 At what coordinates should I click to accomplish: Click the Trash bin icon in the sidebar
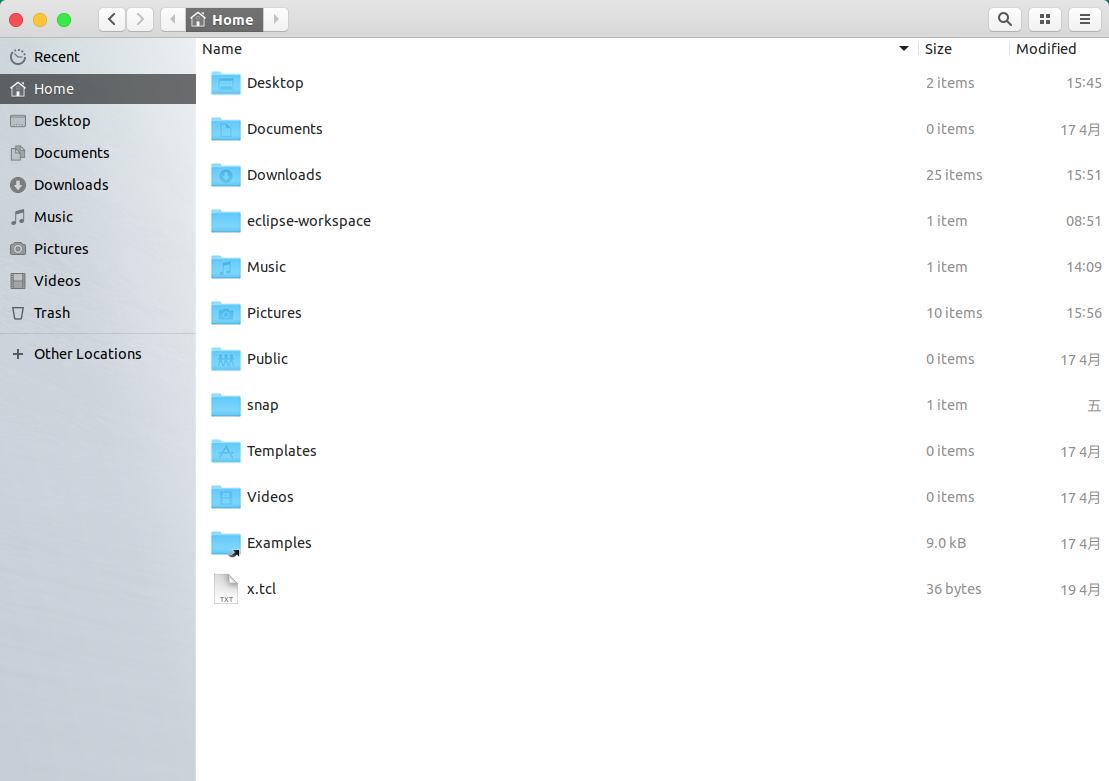coord(18,313)
